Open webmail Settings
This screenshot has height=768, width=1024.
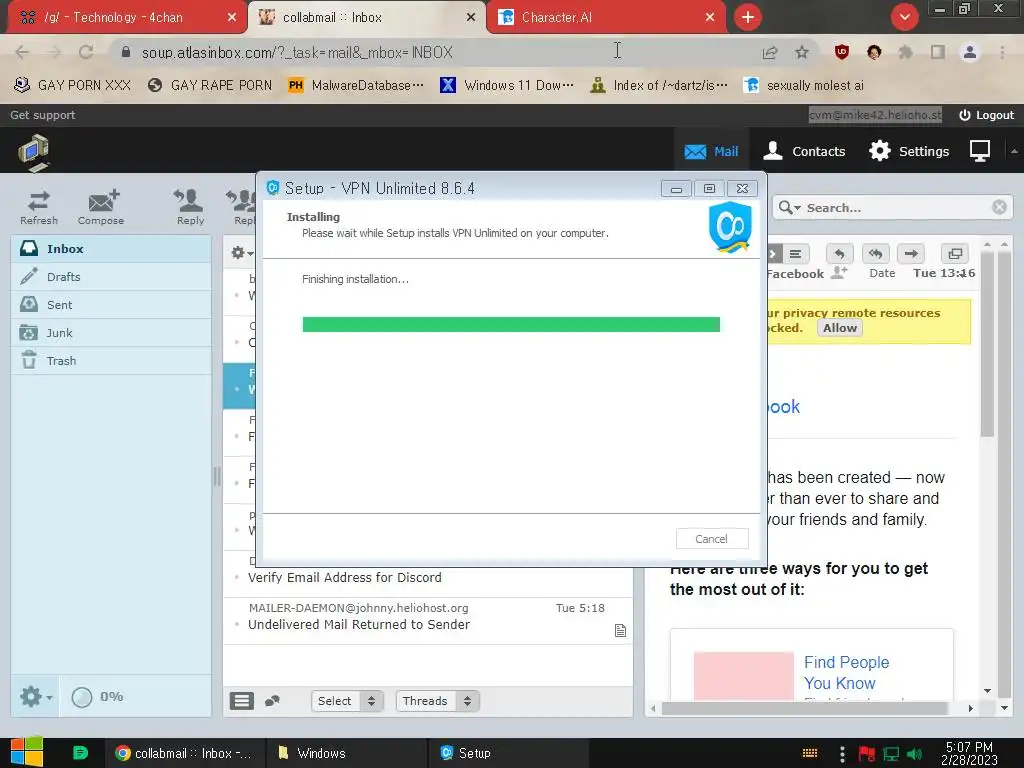tap(909, 152)
